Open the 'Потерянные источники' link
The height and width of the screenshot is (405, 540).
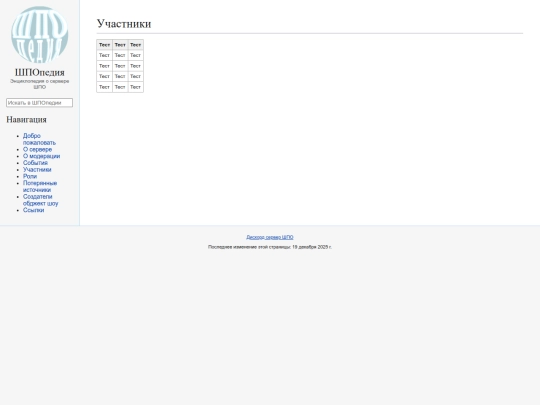pyautogui.click(x=40, y=186)
